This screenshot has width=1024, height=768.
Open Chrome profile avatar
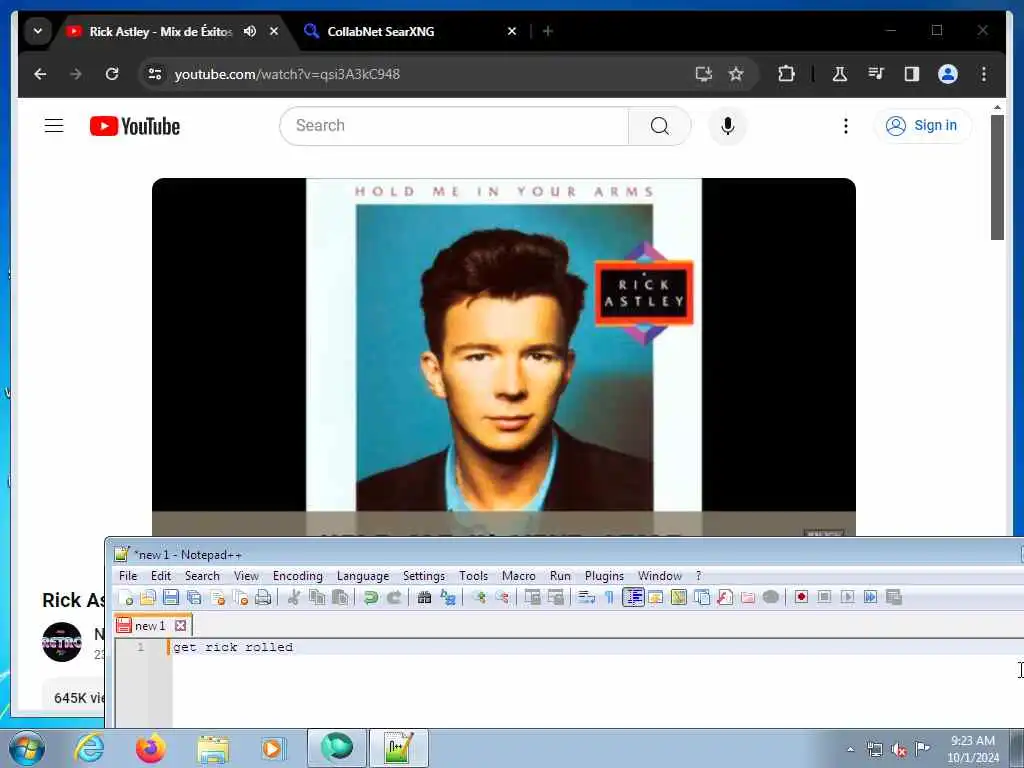[x=948, y=74]
